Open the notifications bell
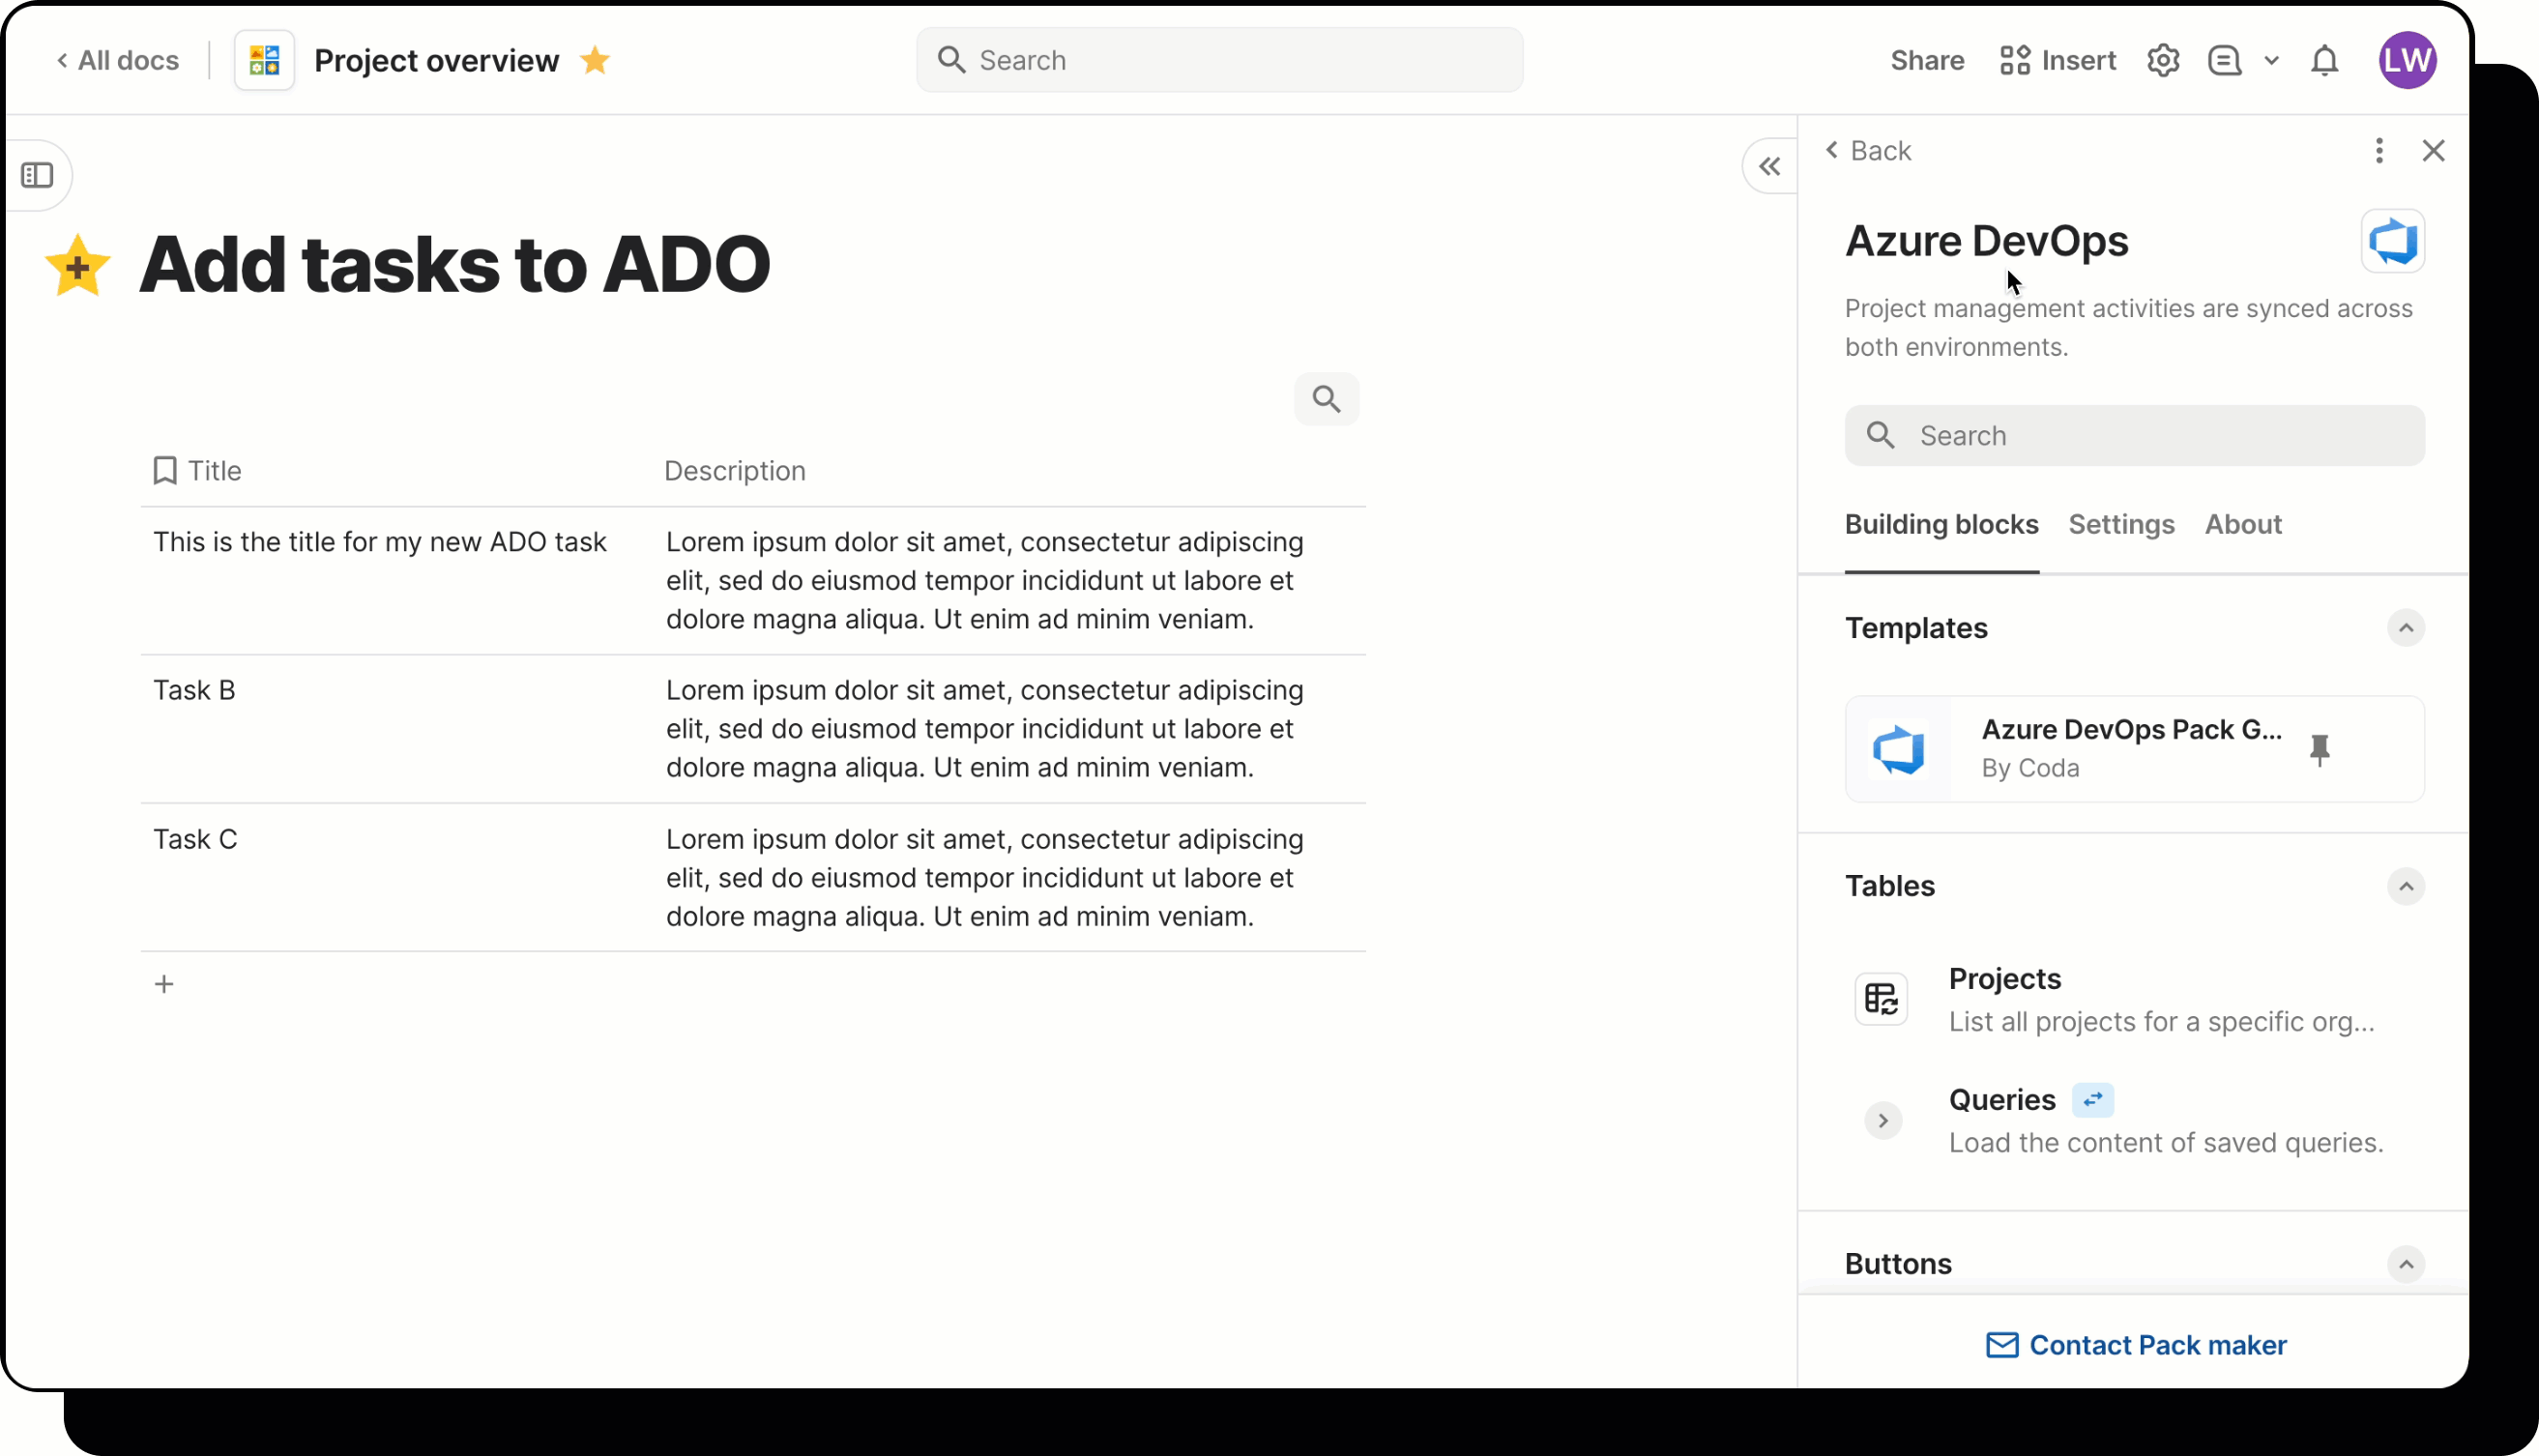Image resolution: width=2539 pixels, height=1456 pixels. (2324, 60)
